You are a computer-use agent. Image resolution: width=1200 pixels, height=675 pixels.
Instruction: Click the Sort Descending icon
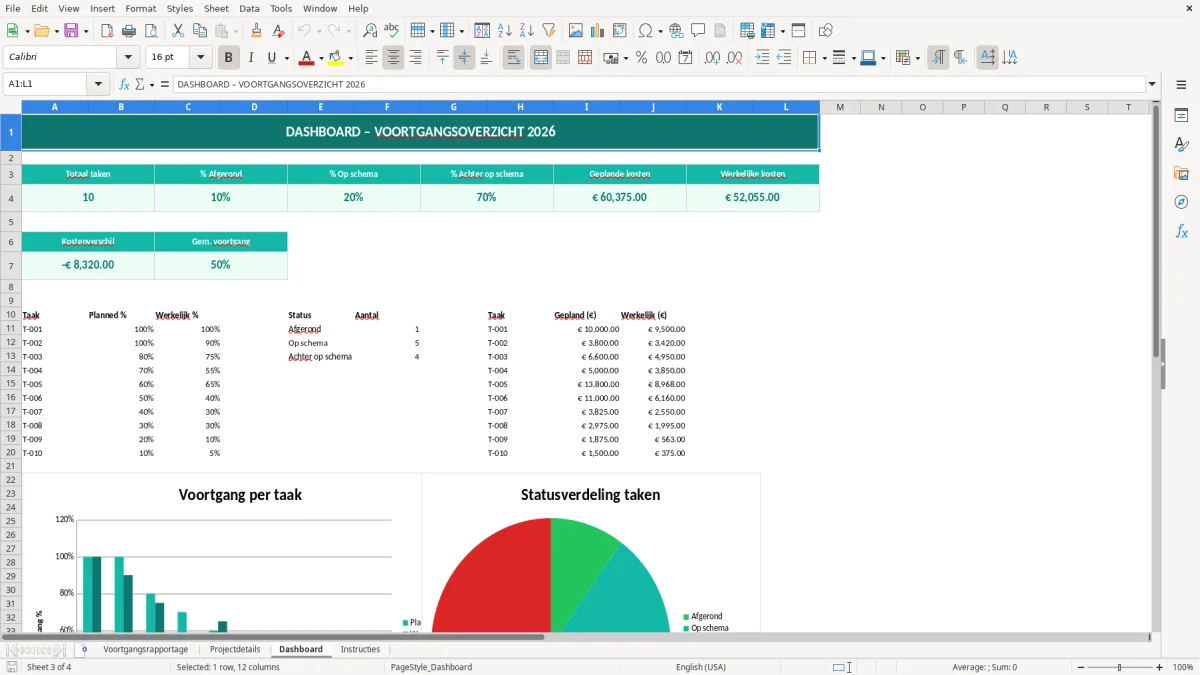pos(527,31)
